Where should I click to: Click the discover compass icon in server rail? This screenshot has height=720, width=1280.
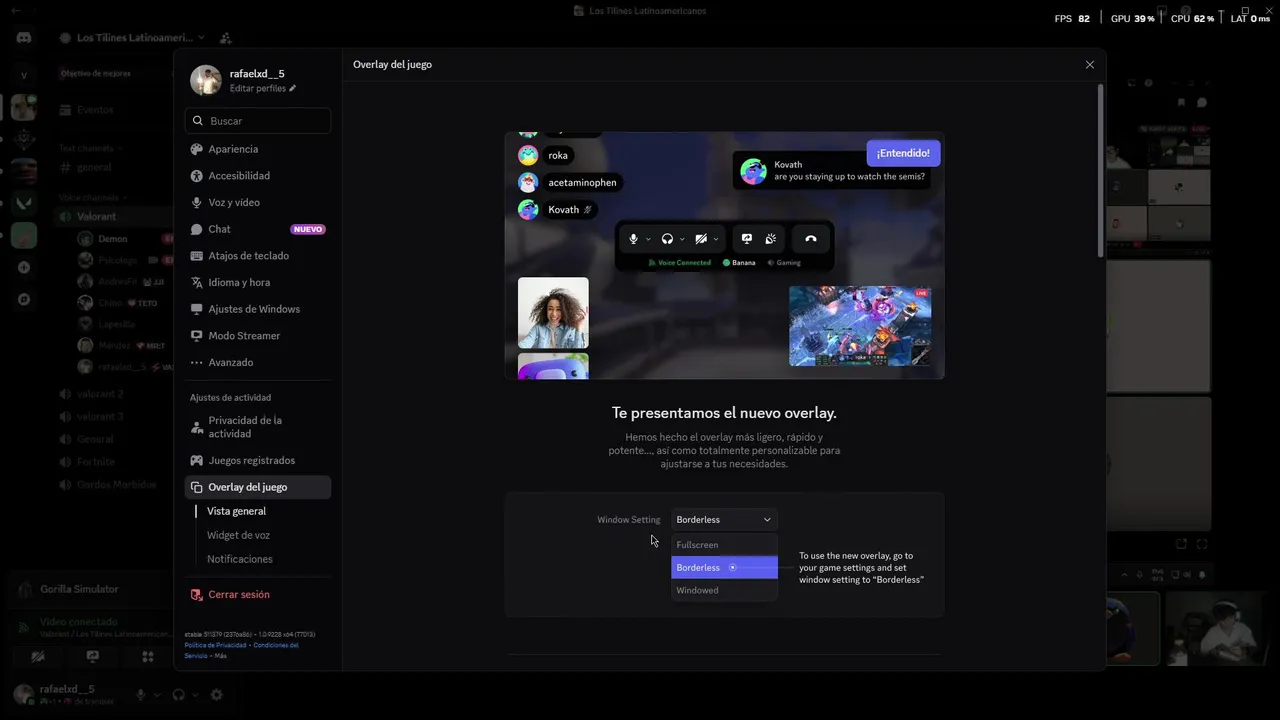[x=24, y=299]
